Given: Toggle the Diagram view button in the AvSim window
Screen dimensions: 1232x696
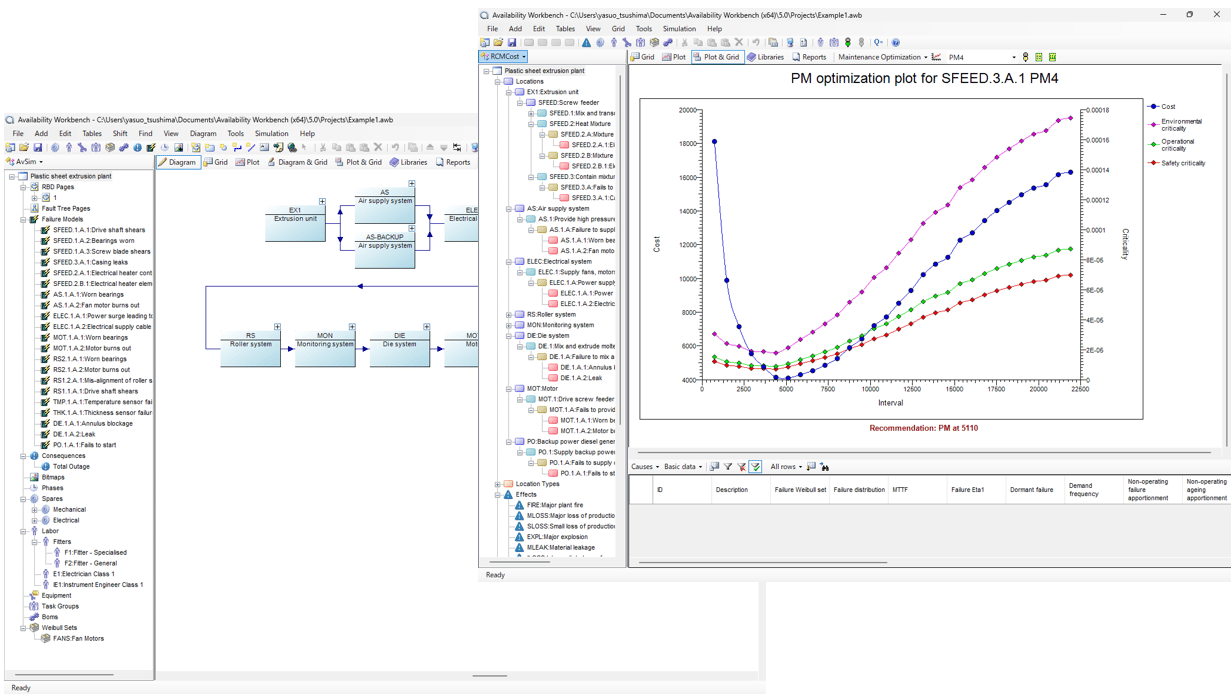Looking at the screenshot, I should coord(178,162).
